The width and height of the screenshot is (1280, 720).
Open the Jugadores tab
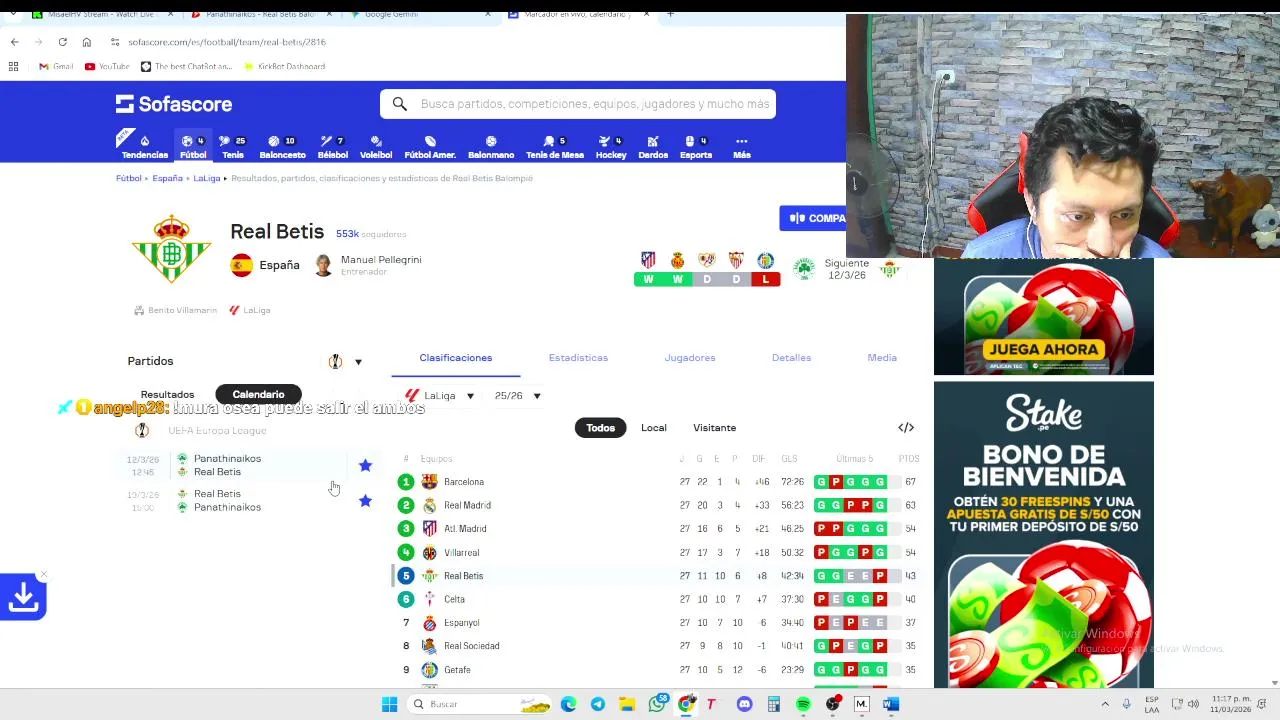click(x=690, y=357)
